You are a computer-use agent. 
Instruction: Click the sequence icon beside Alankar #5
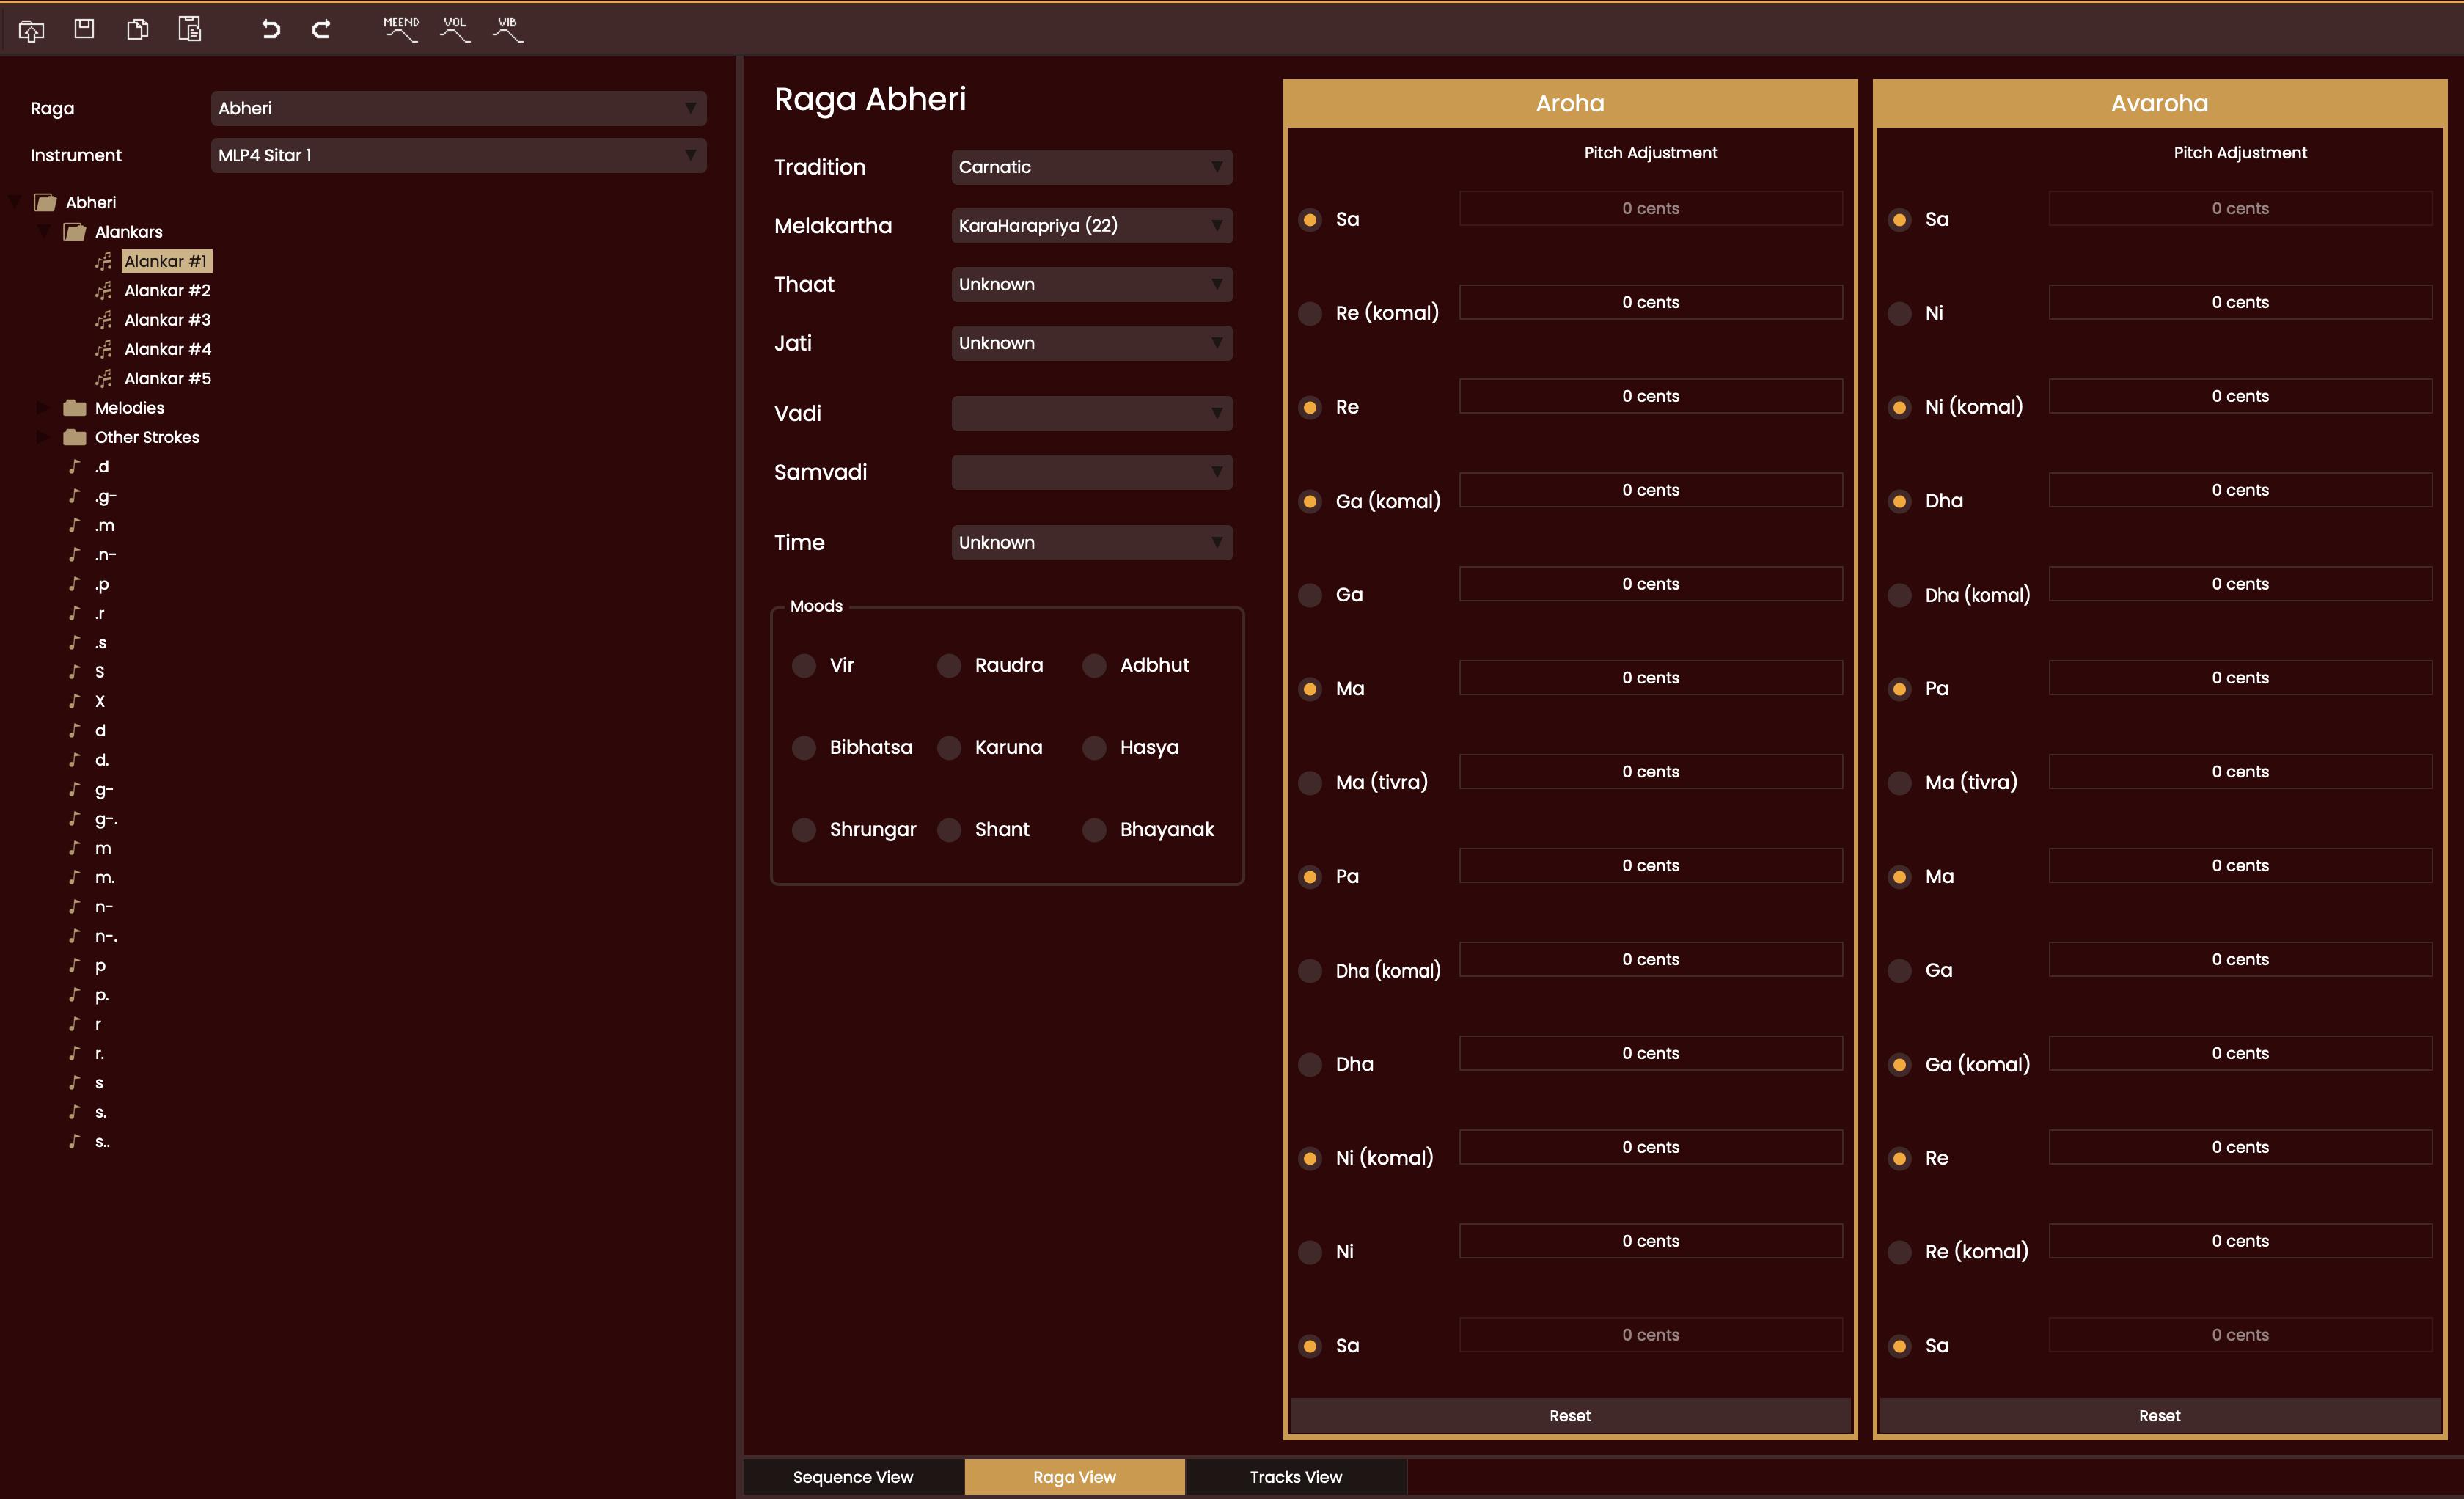pyautogui.click(x=104, y=379)
